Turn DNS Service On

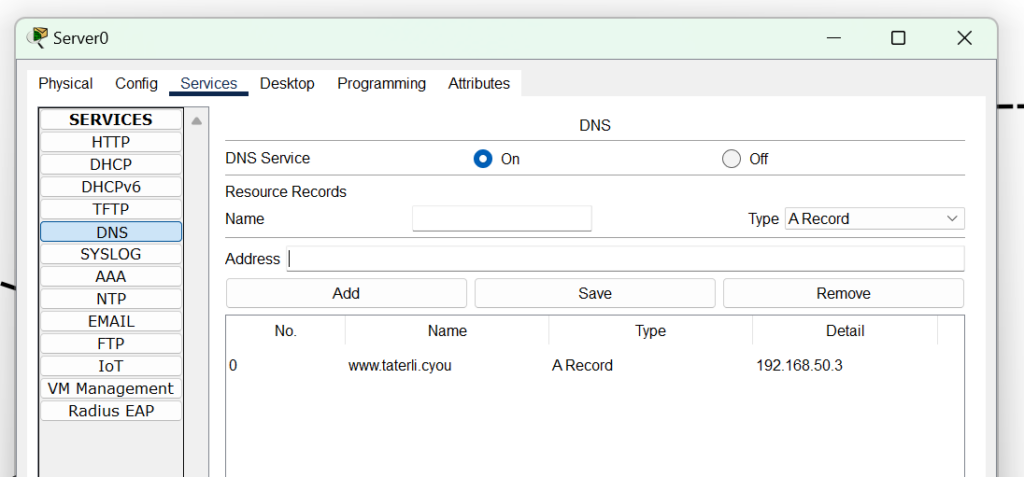pos(483,159)
